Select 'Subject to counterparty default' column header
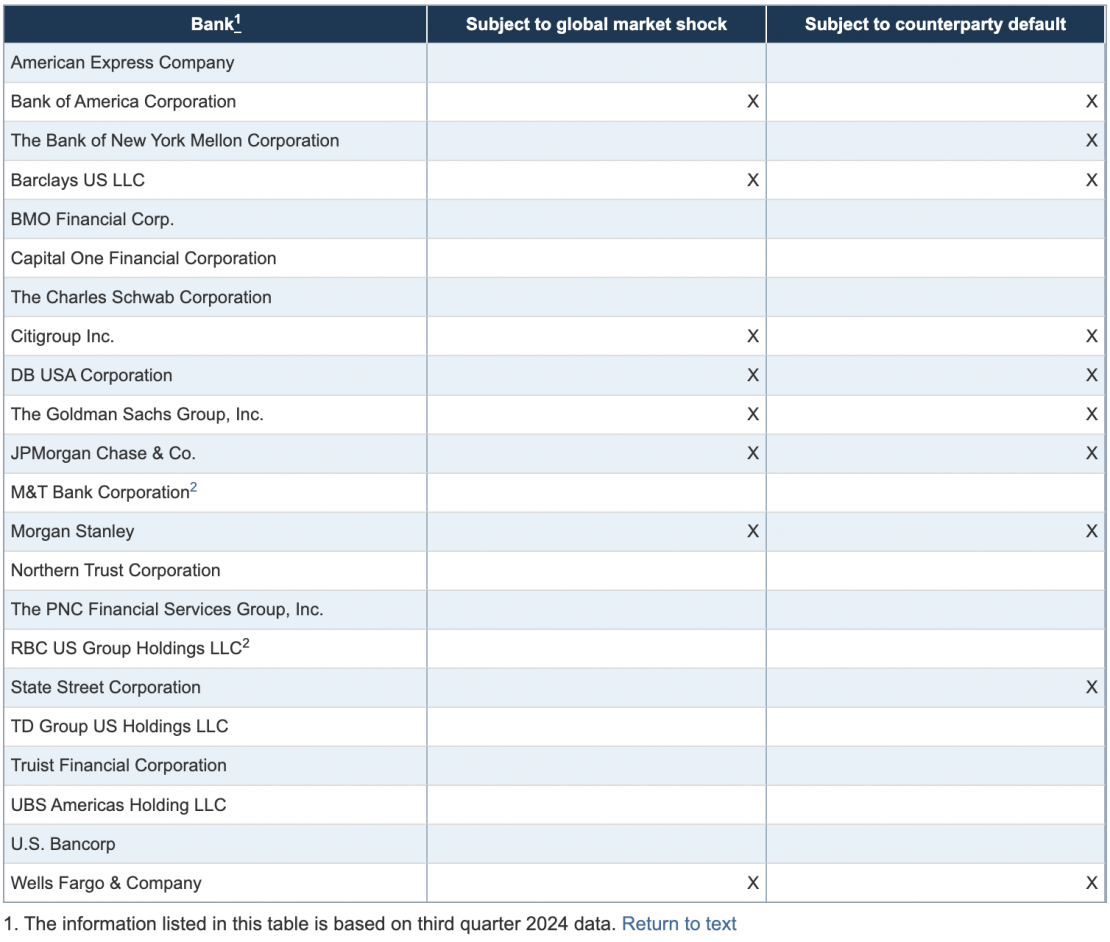The width and height of the screenshot is (1110, 942). (935, 24)
